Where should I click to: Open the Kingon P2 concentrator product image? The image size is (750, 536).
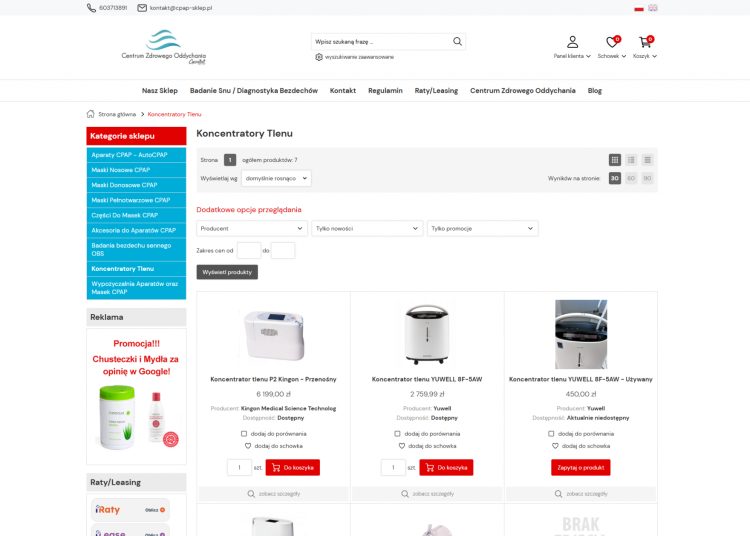273,332
